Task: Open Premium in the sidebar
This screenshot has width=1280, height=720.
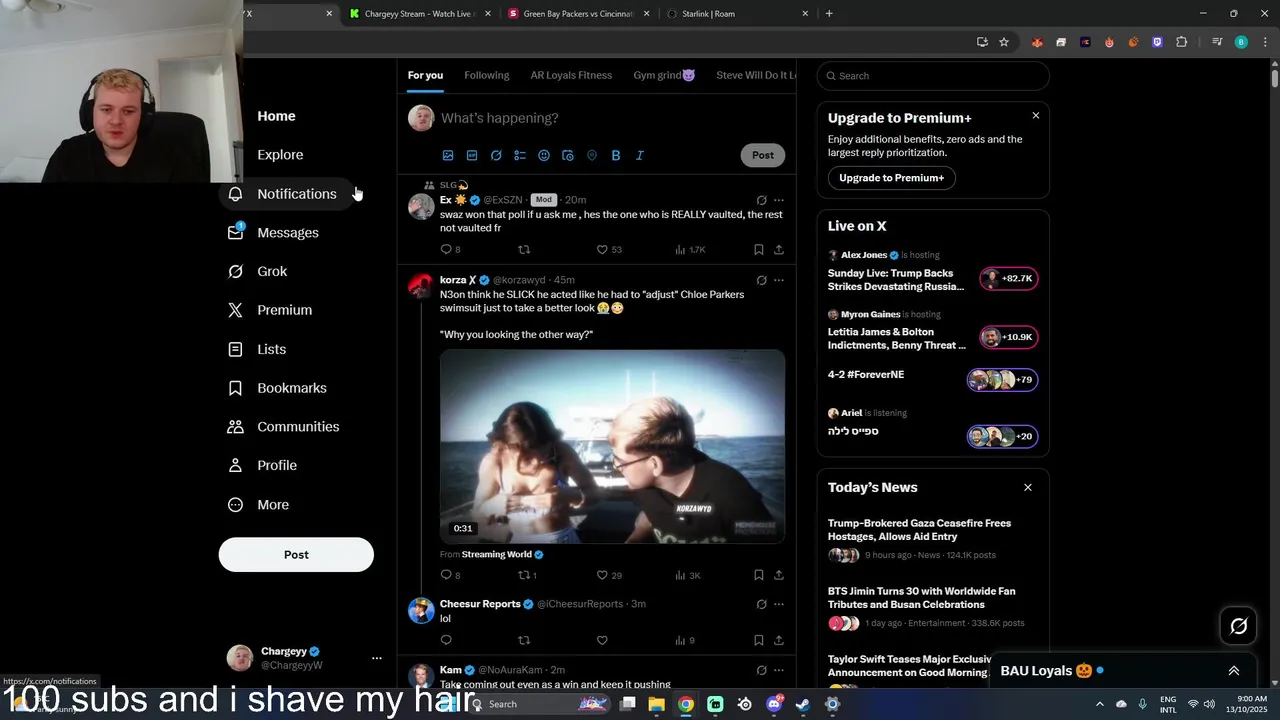Action: (270, 310)
